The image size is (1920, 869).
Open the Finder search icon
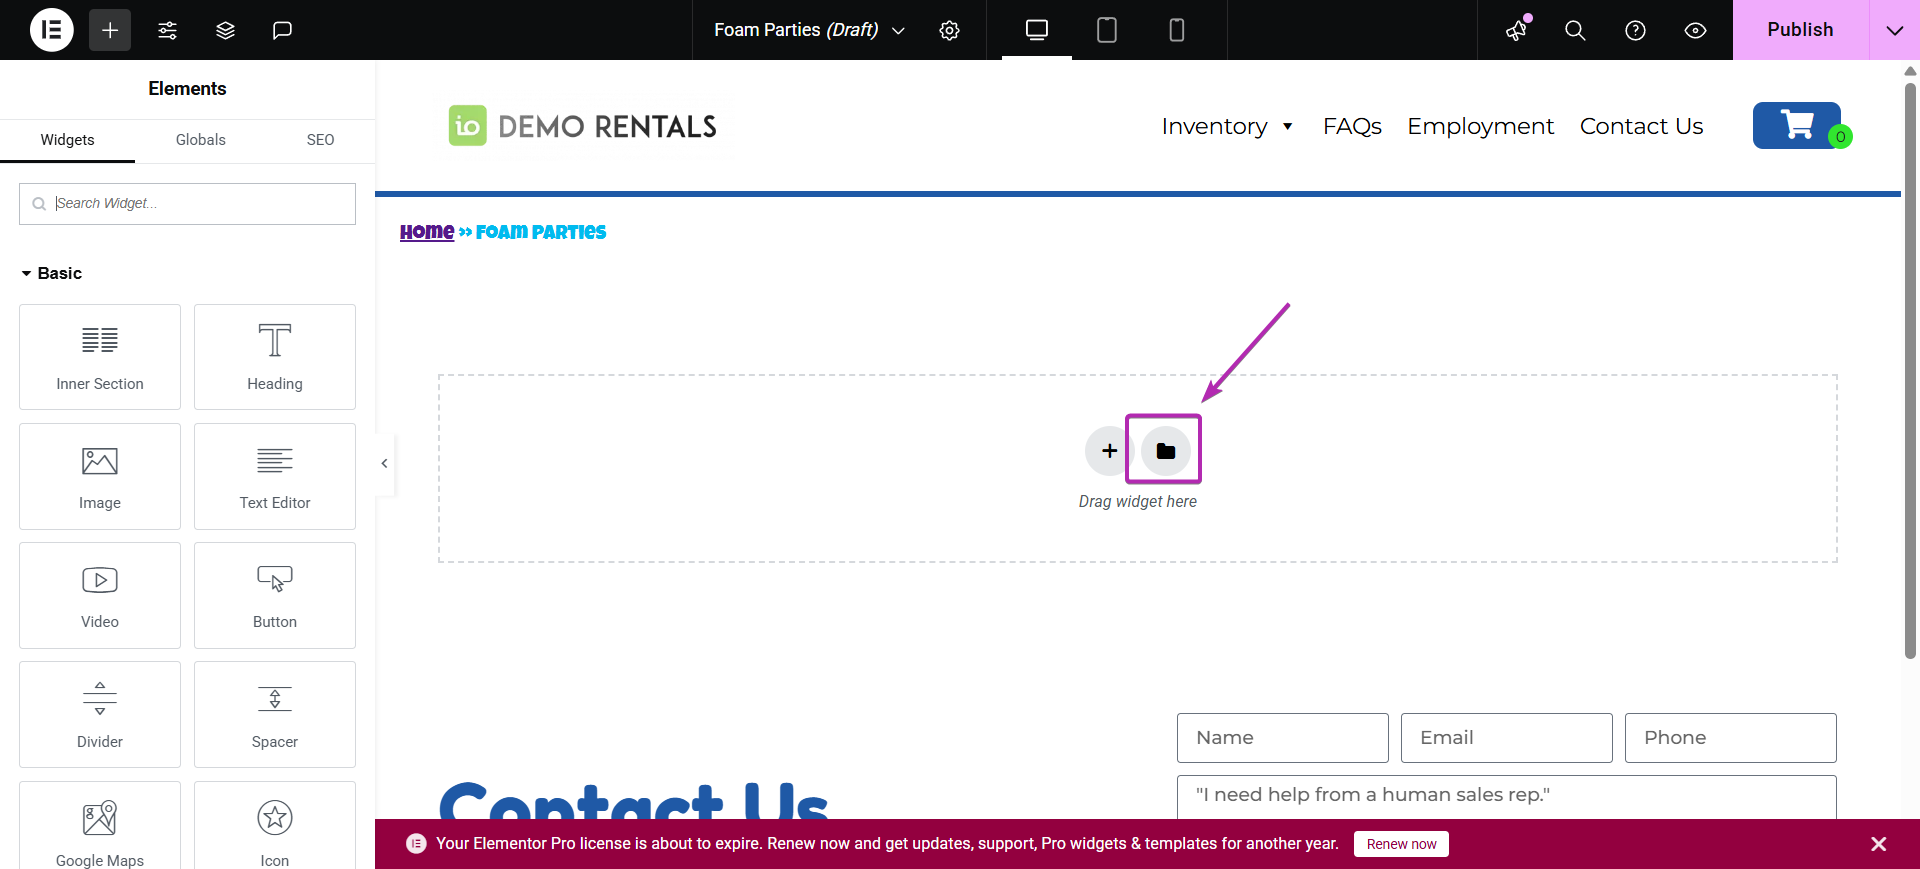click(1575, 30)
